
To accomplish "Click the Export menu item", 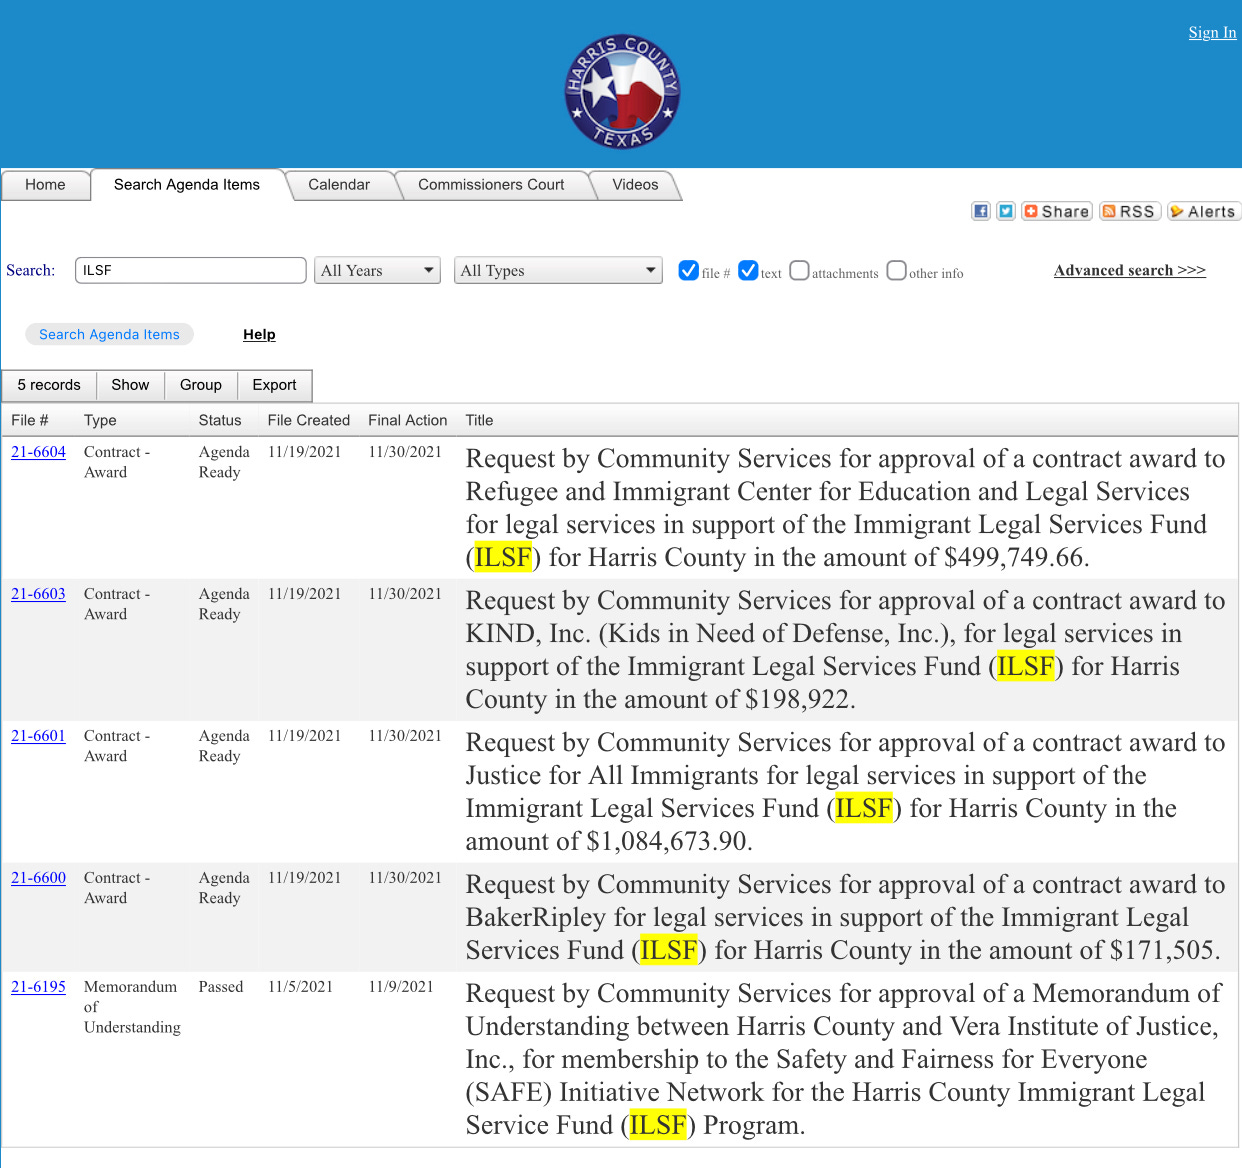I will coord(274,385).
